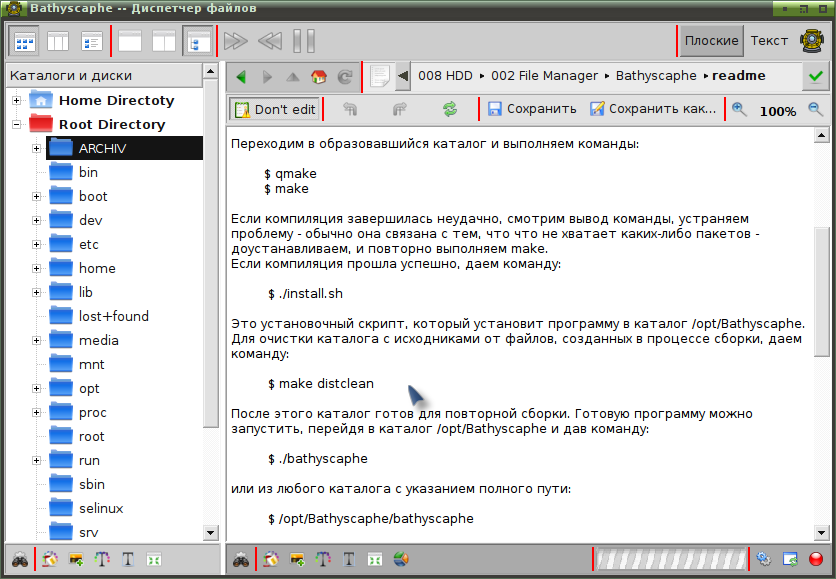Zoom in the text with magnifier plus

[739, 109]
